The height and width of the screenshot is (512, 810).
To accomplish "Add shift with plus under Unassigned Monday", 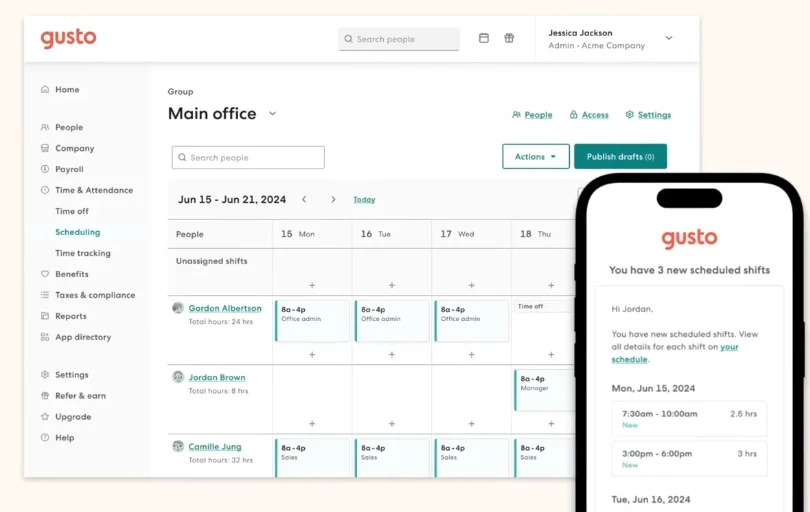I will coord(312,285).
